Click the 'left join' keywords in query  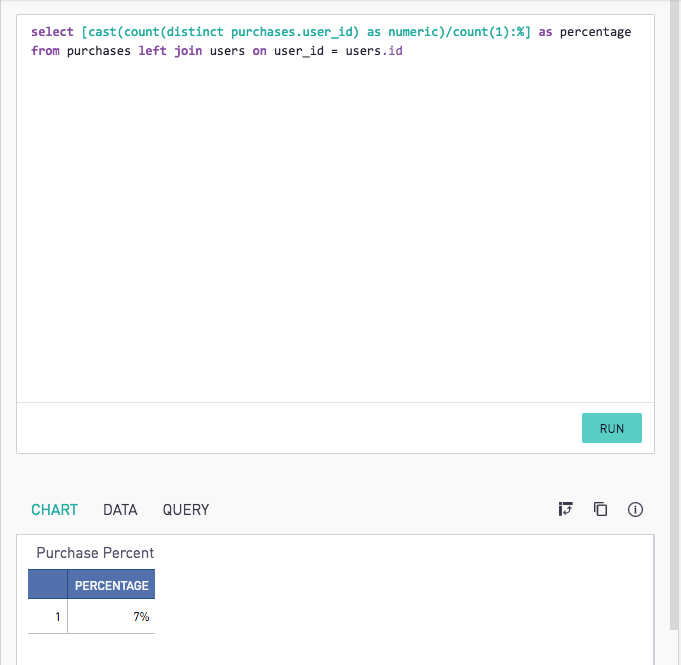pyautogui.click(x=170, y=51)
